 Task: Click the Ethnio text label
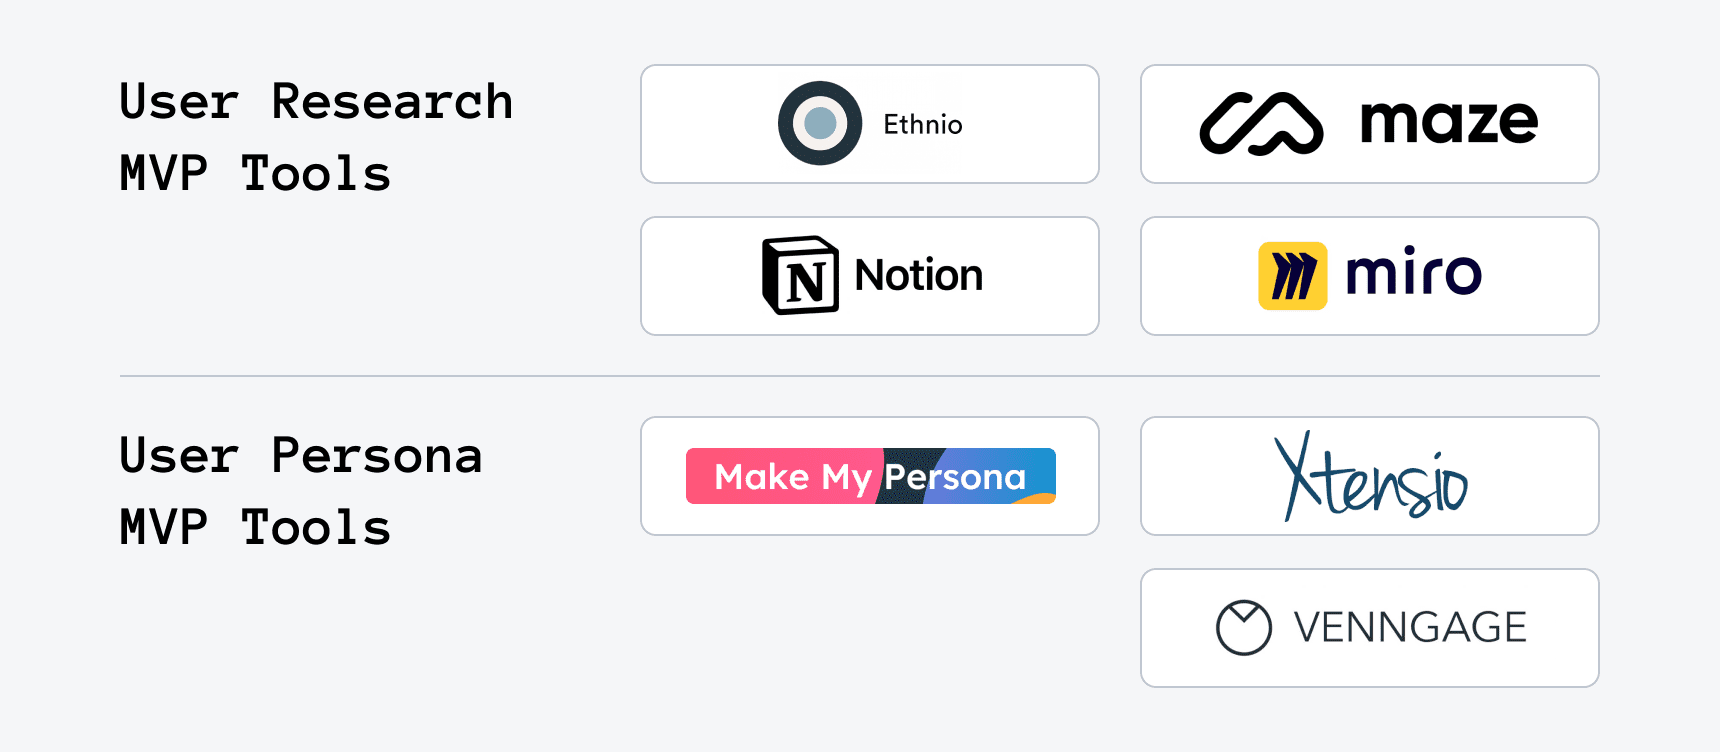[x=922, y=125]
